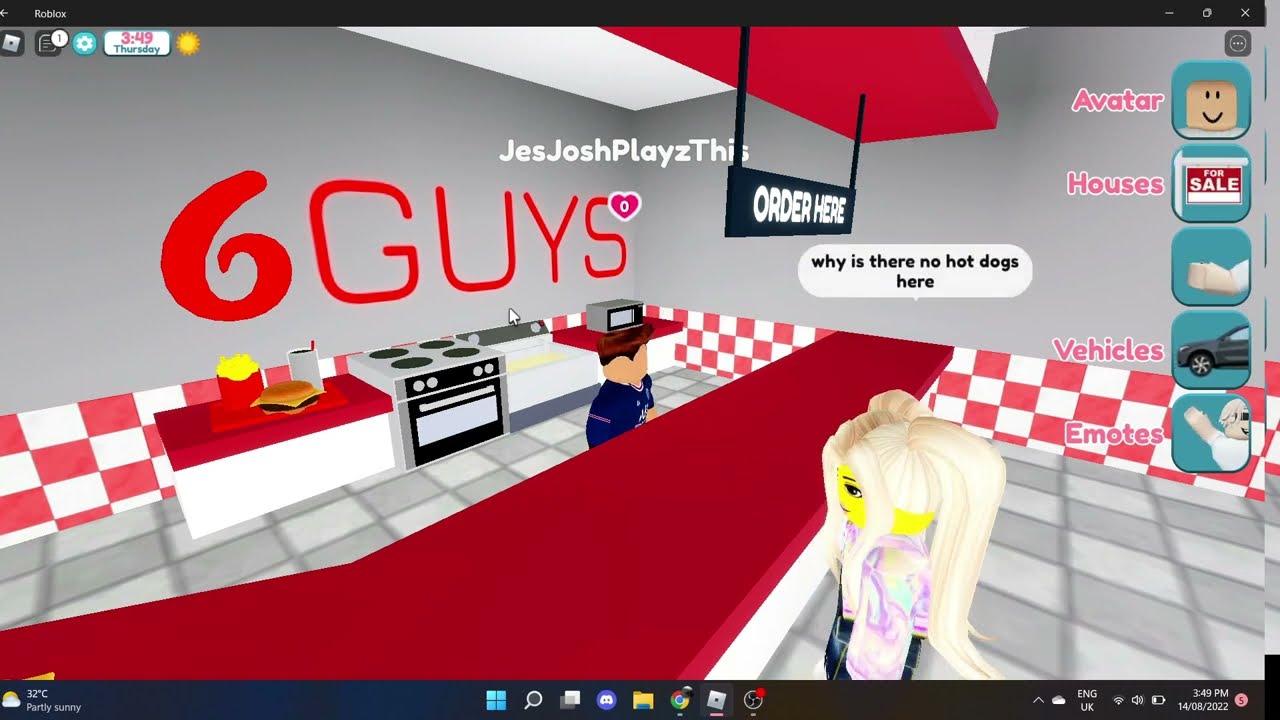The height and width of the screenshot is (720, 1280).
Task: Click the 3:49 Thursday time display
Action: point(136,43)
